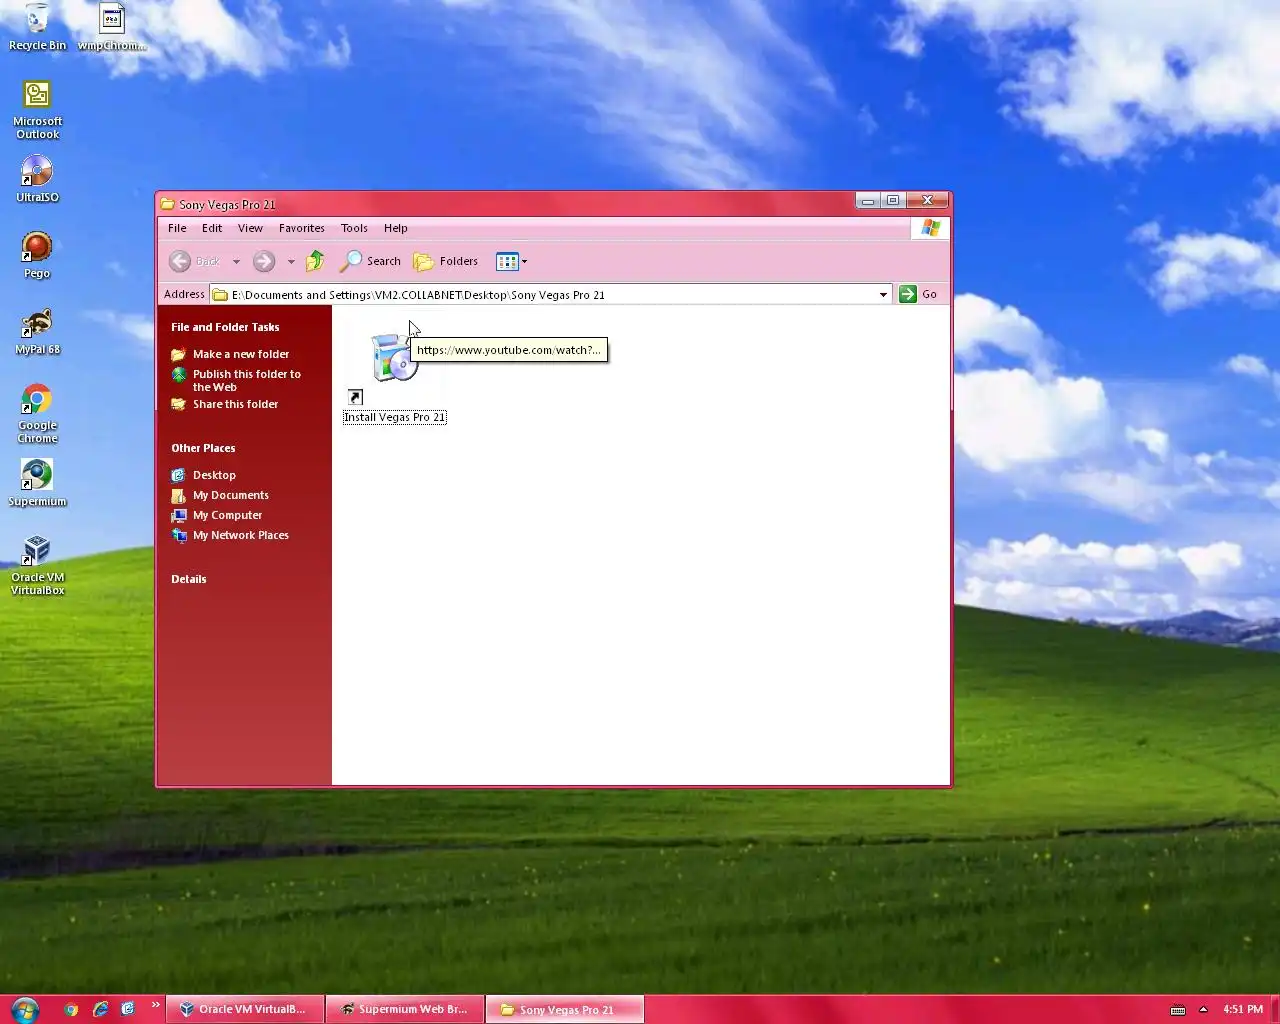Screen dimensions: 1280x1024
Task: Launch Internet Explorer from quick launch
Action: click(x=100, y=1009)
